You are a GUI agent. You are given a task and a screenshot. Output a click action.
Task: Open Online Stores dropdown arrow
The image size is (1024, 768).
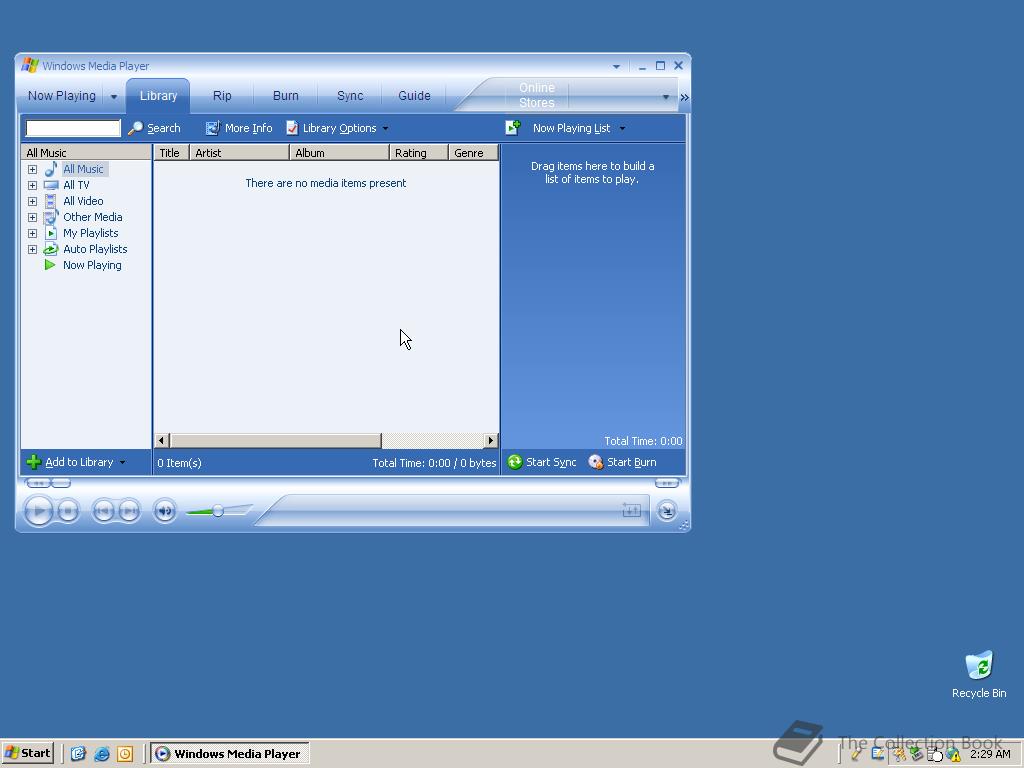click(665, 97)
